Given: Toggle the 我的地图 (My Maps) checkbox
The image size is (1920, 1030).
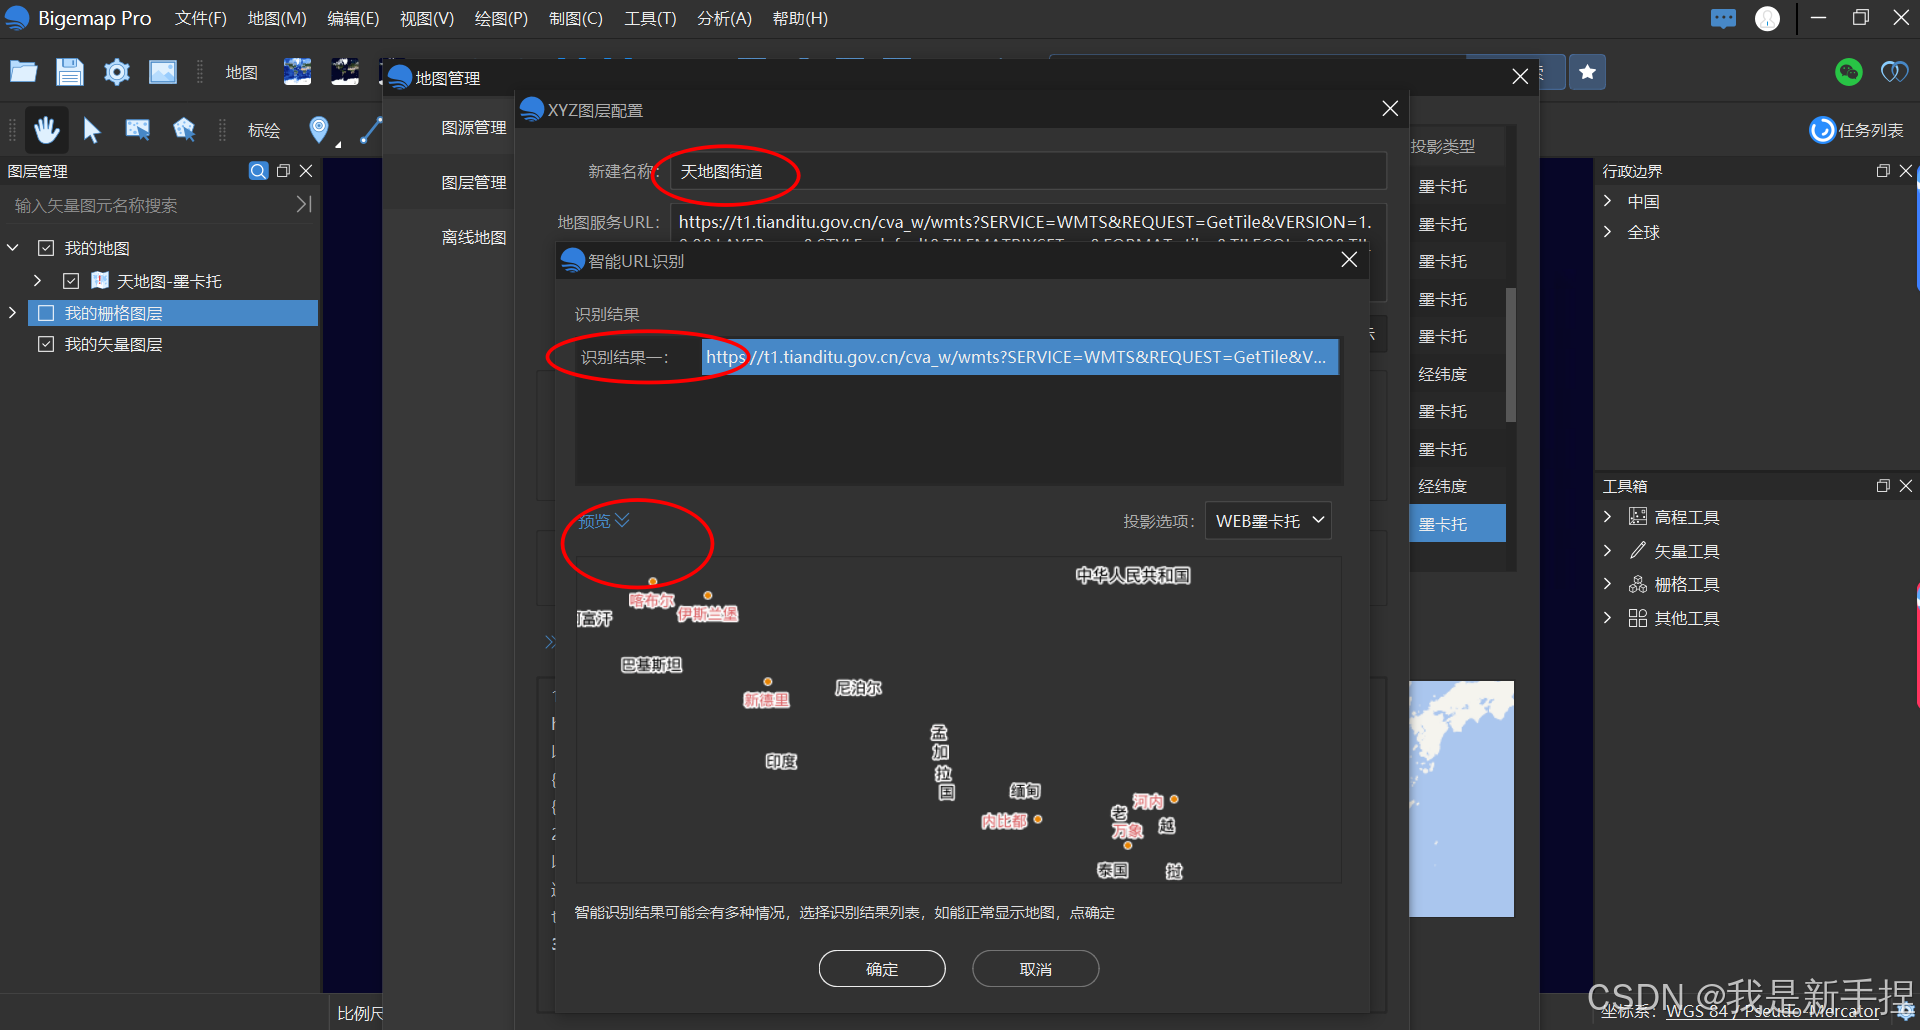Looking at the screenshot, I should [x=46, y=248].
